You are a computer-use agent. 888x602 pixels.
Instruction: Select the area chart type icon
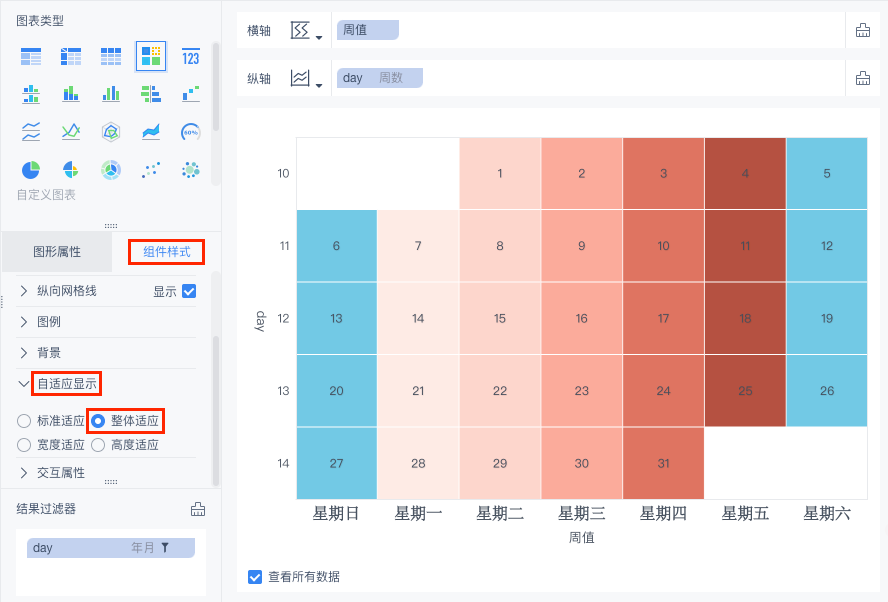(x=151, y=132)
